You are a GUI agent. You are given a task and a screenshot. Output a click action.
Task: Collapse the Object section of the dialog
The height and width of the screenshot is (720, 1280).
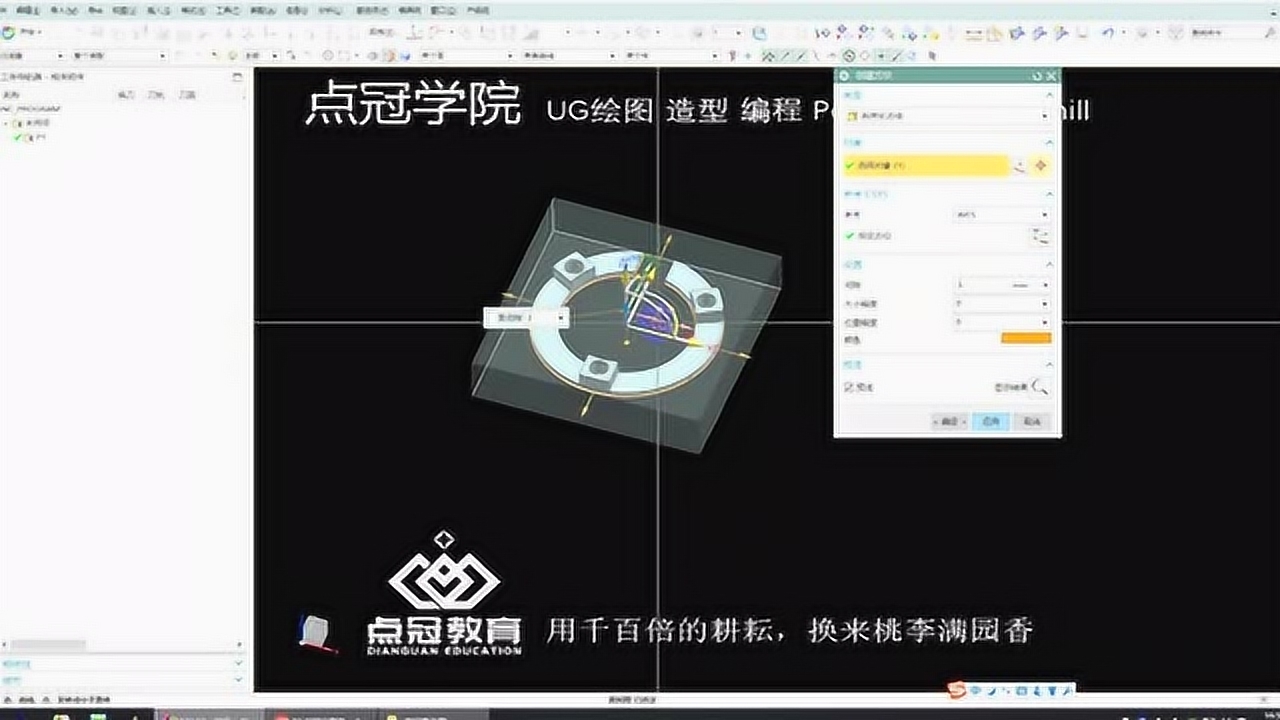(1049, 143)
